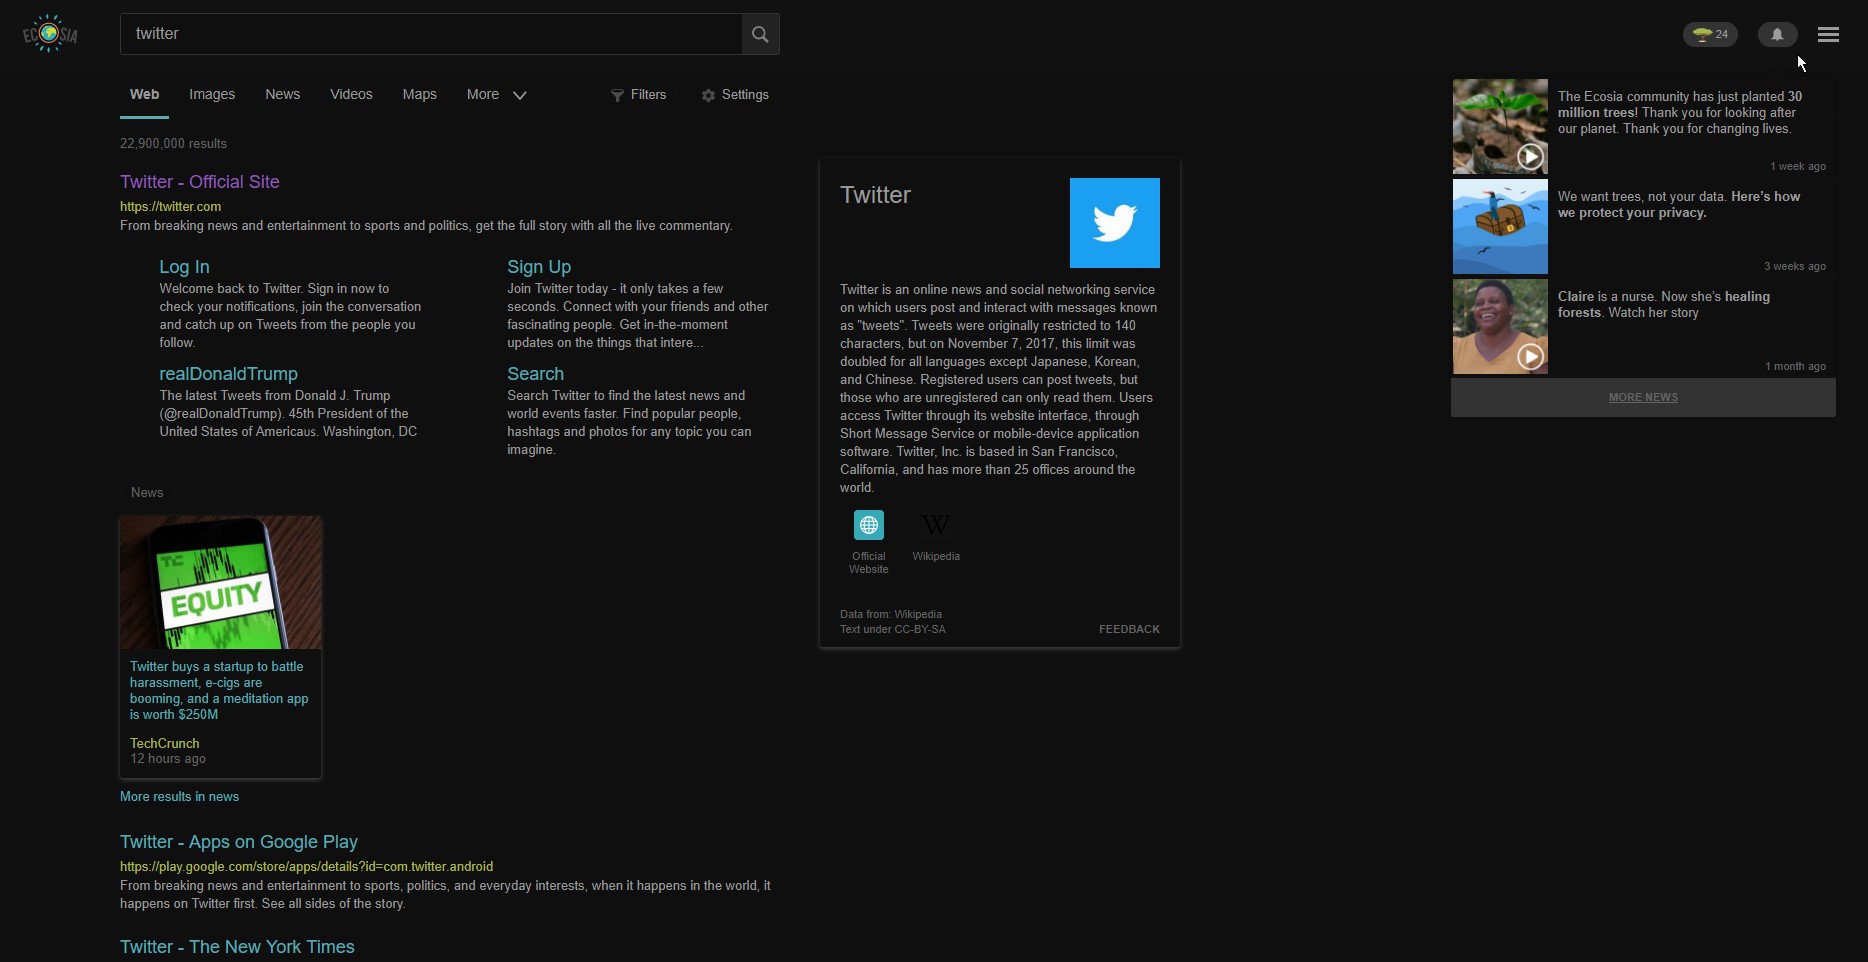Click More results in news
The width and height of the screenshot is (1868, 962).
179,796
